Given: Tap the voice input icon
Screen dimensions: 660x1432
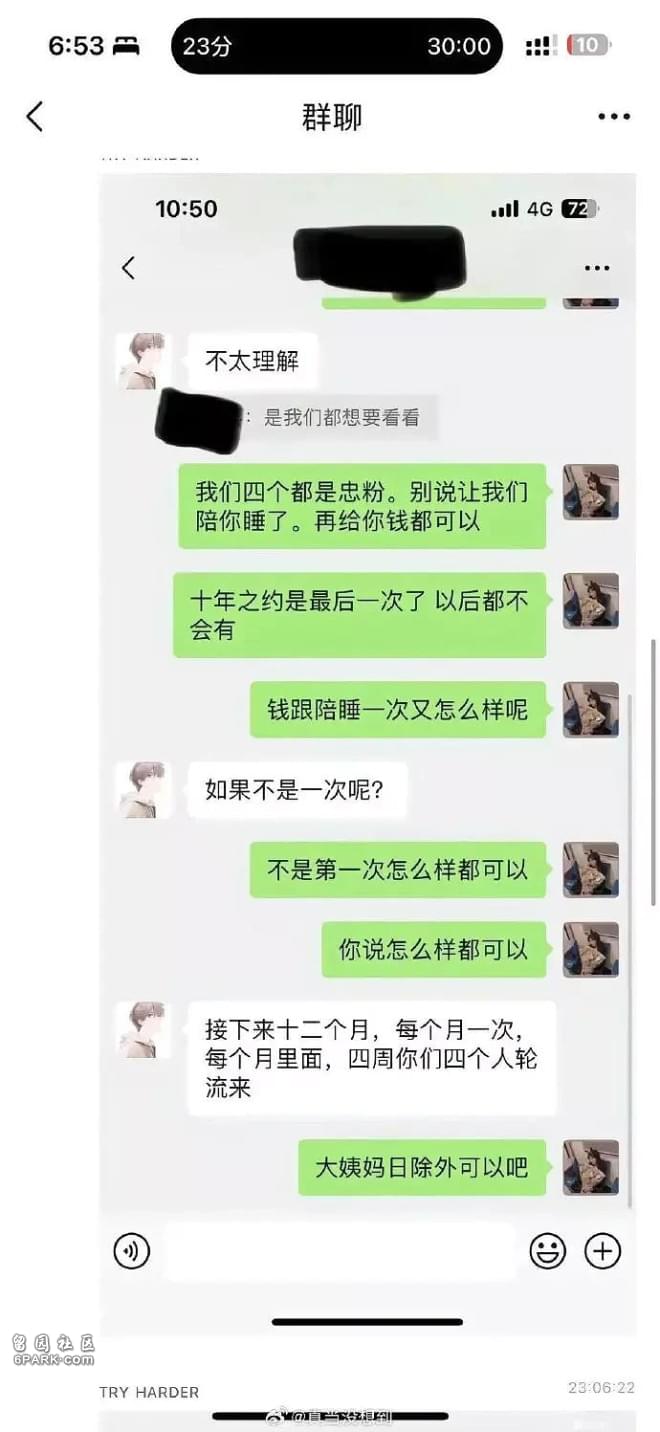Looking at the screenshot, I should coord(132,1251).
